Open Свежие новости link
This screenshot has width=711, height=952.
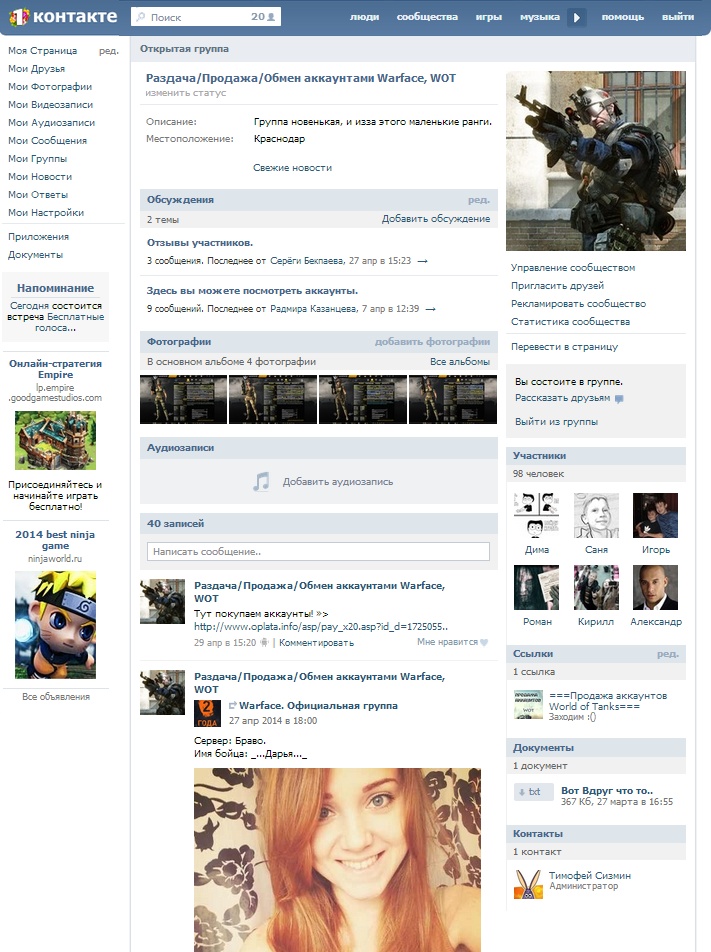(x=293, y=168)
